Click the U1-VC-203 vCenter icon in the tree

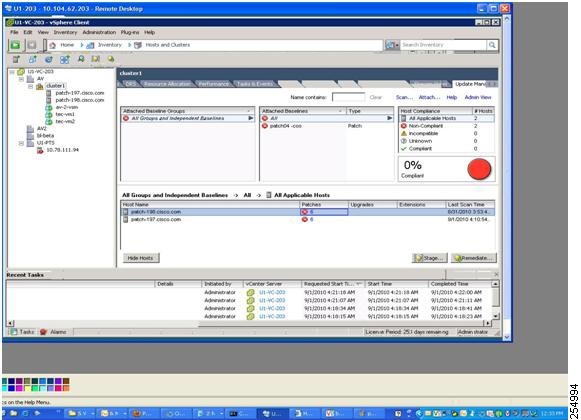click(x=21, y=72)
